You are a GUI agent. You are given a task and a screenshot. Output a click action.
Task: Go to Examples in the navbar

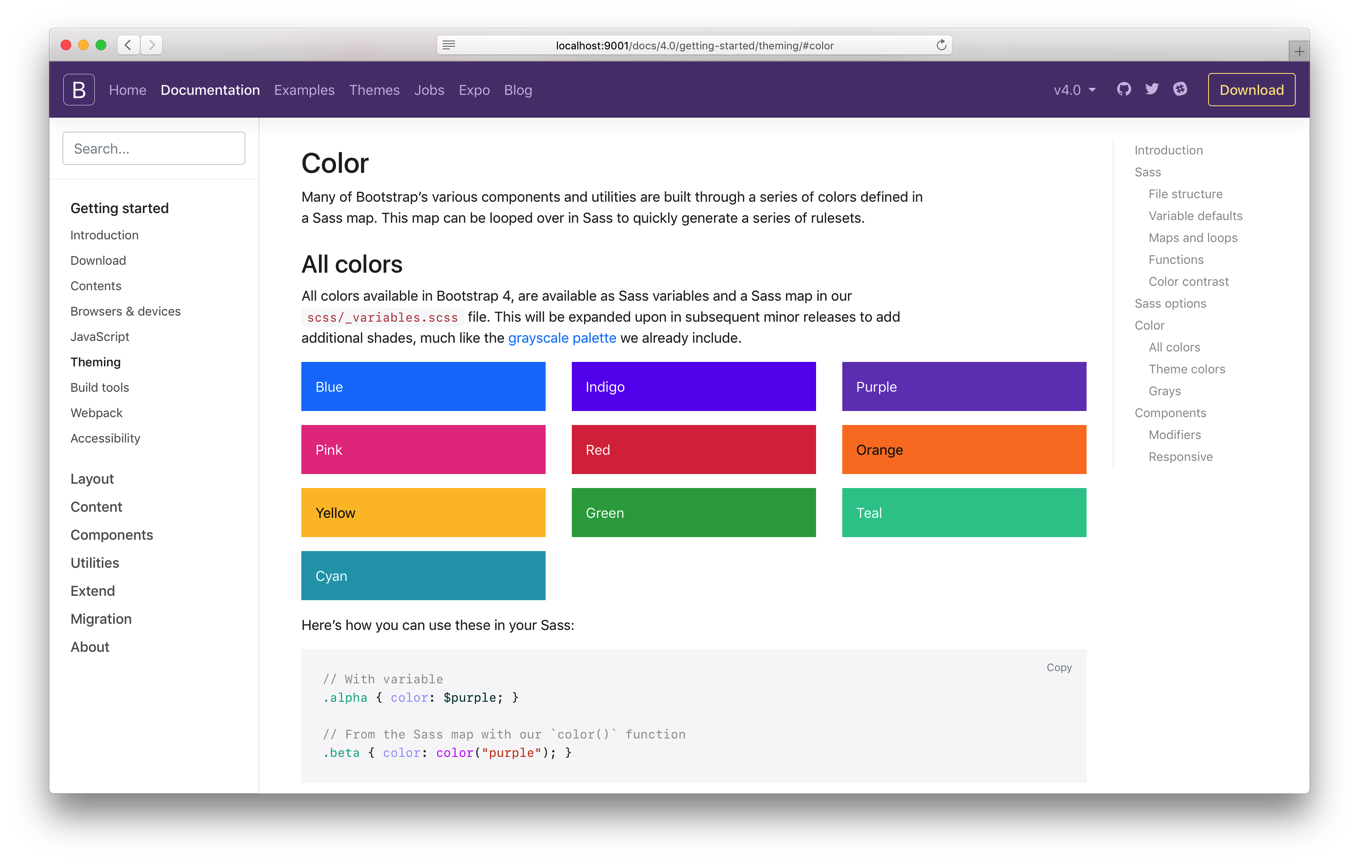pos(304,90)
